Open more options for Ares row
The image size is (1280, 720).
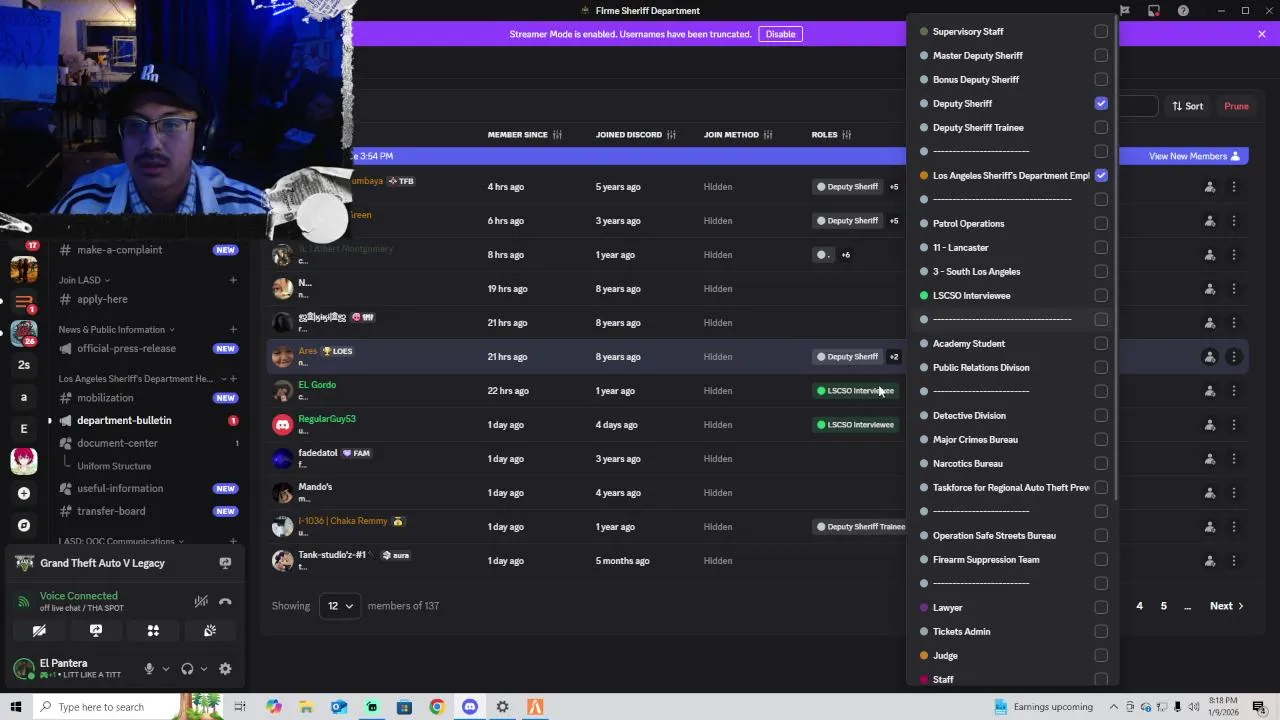1234,357
